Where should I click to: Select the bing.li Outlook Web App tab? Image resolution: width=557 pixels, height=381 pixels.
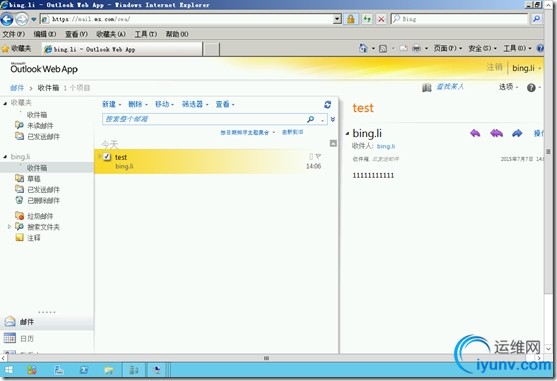tap(122, 49)
